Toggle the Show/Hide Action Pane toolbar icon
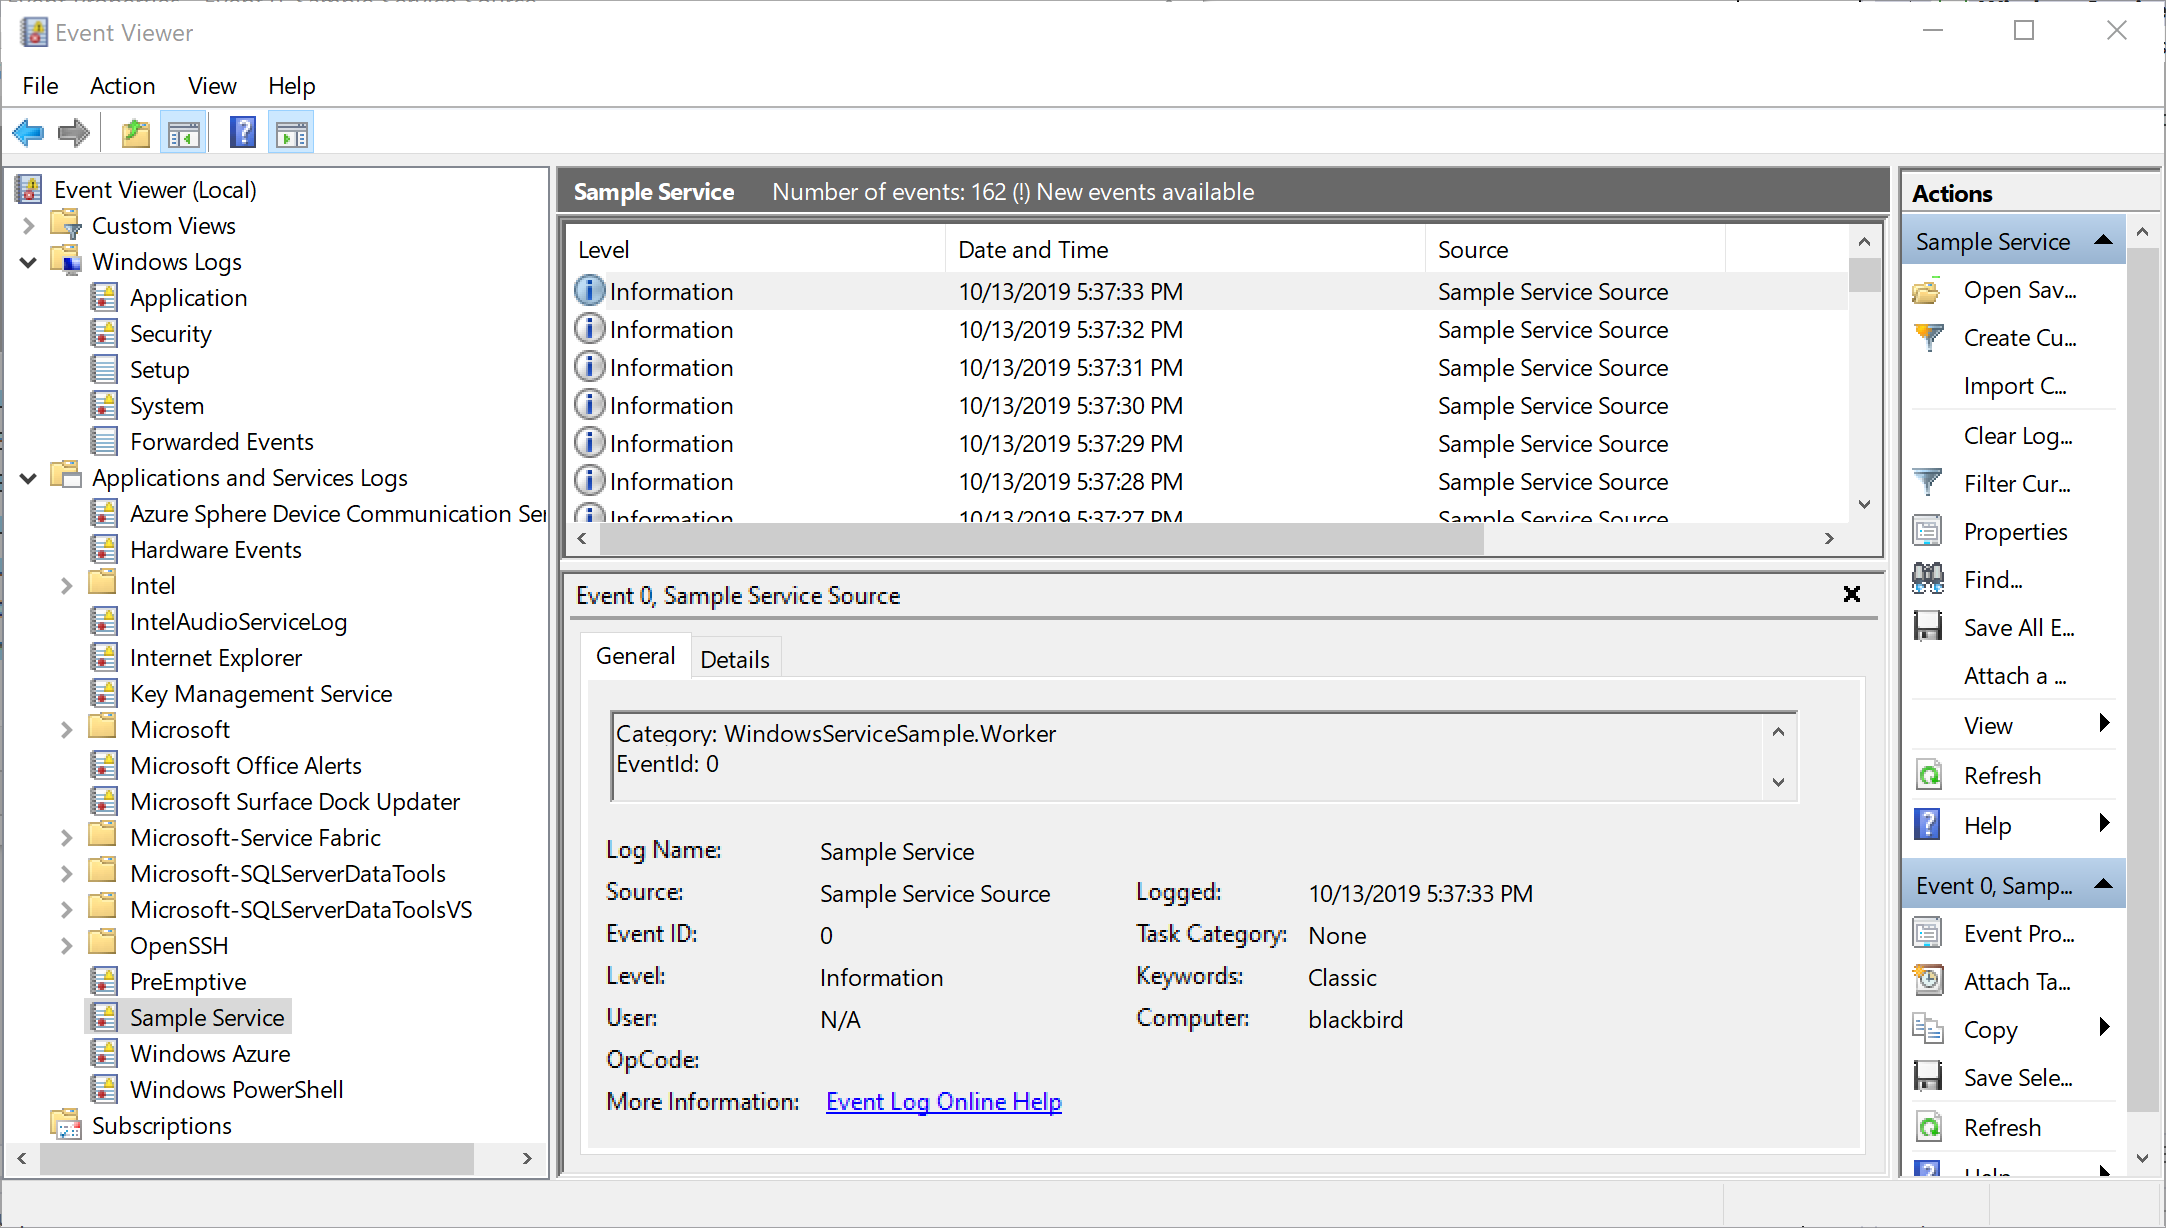Image resolution: width=2166 pixels, height=1228 pixels. [291, 133]
